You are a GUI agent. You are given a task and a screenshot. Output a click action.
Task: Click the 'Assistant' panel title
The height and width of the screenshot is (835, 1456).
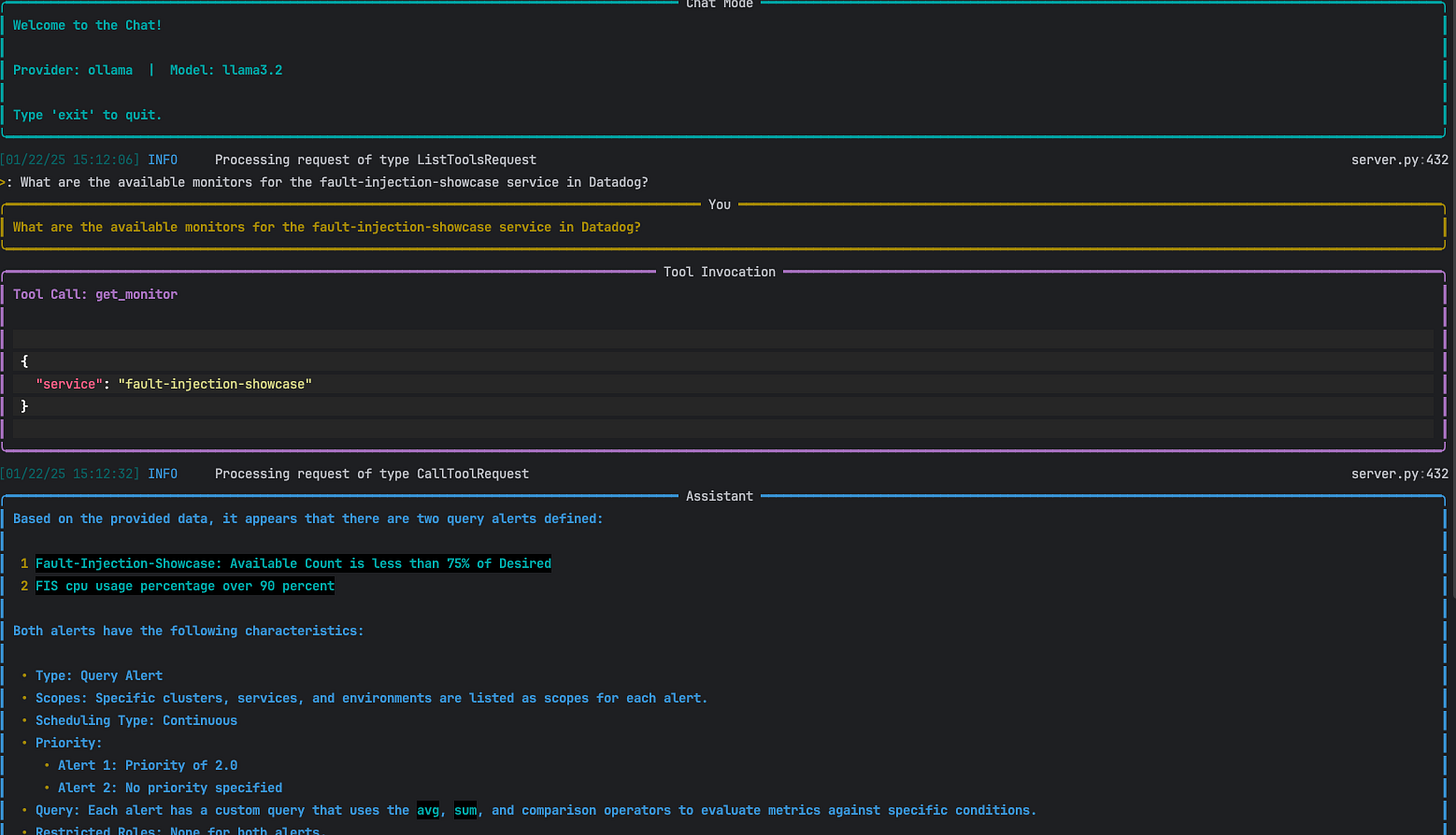719,496
